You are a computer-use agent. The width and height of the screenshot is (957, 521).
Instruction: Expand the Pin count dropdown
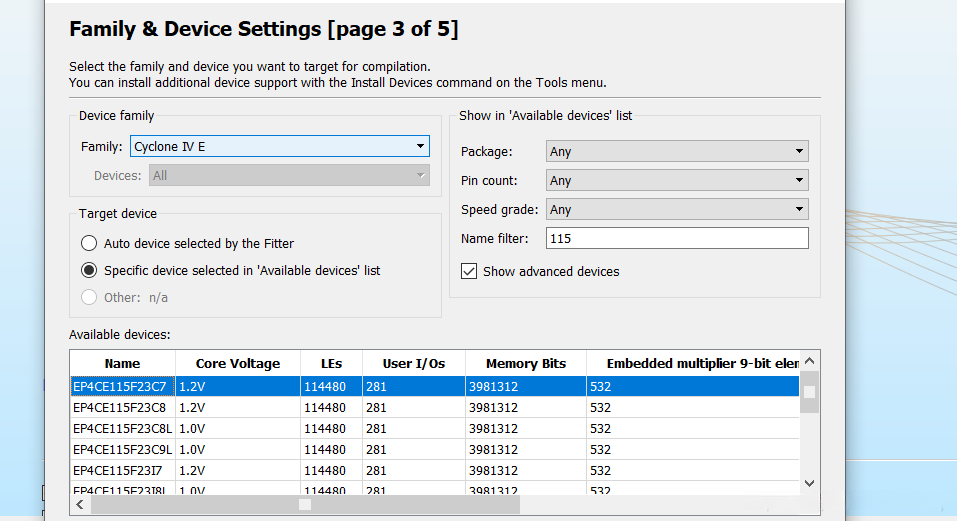click(x=677, y=181)
